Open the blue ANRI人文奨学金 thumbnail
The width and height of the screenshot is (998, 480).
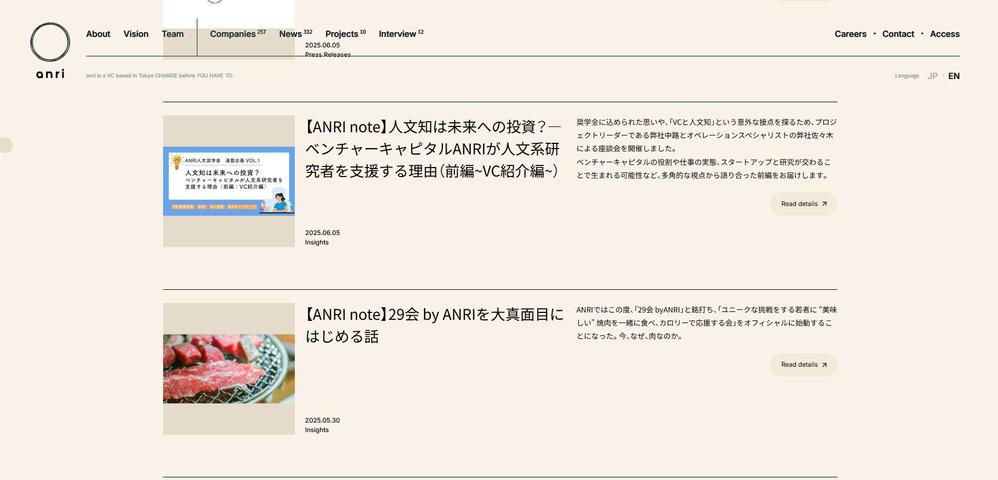coord(228,181)
